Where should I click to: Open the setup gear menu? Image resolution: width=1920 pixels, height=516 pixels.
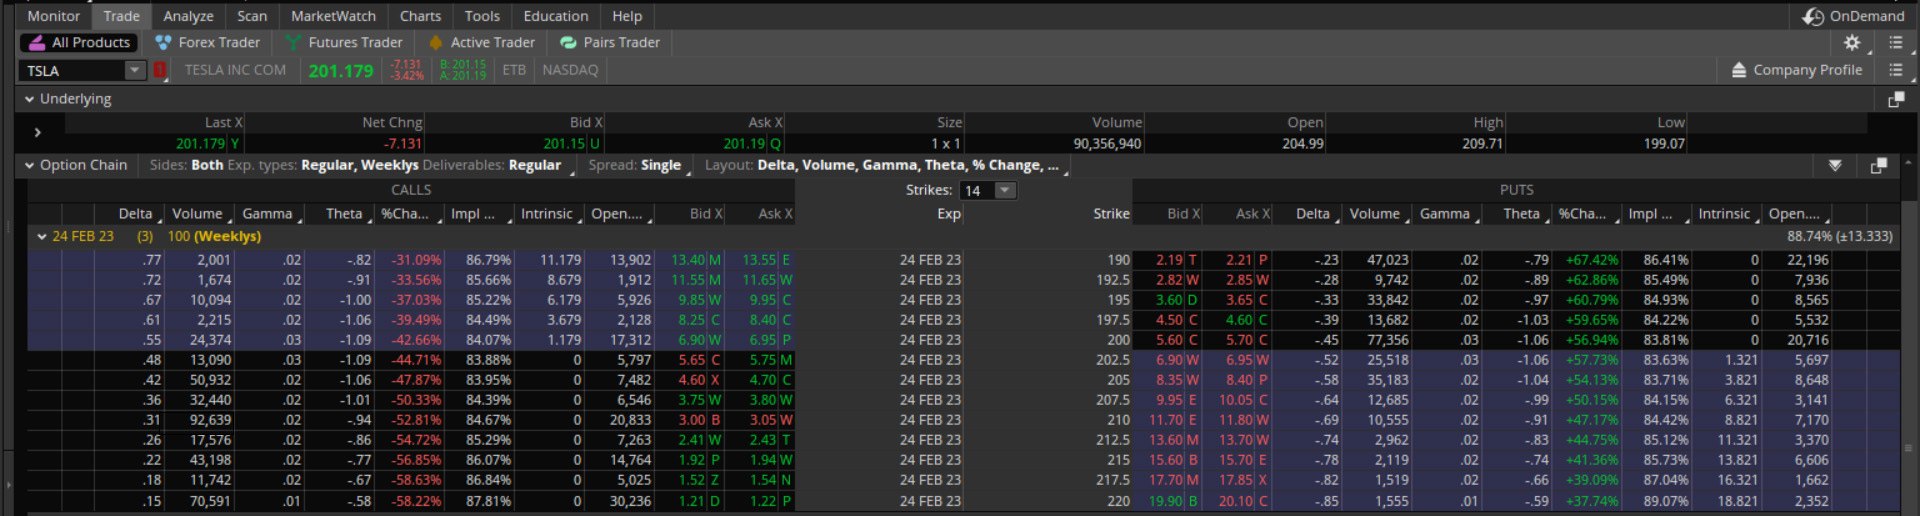tap(1852, 43)
